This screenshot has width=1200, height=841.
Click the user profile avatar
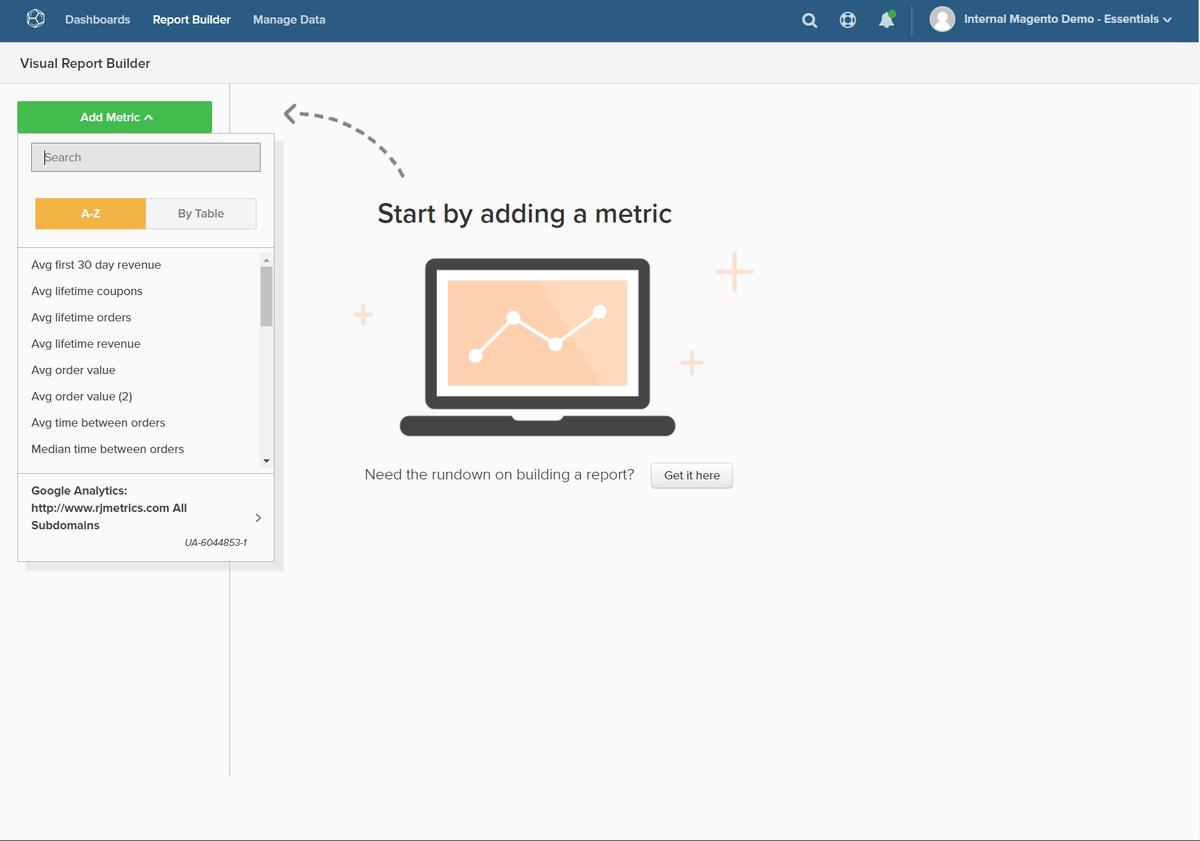pyautogui.click(x=941, y=18)
